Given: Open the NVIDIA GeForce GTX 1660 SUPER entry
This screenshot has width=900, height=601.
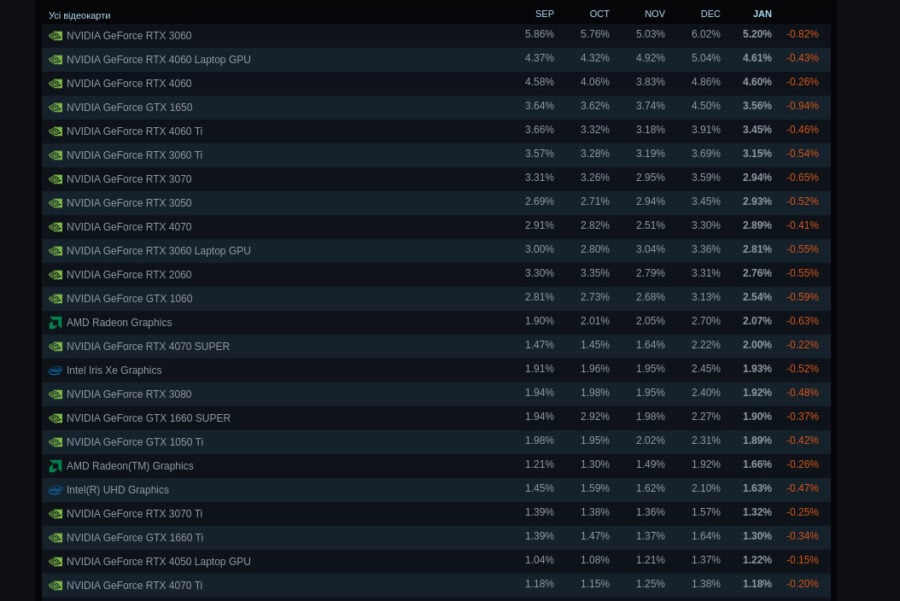Looking at the screenshot, I should point(148,418).
